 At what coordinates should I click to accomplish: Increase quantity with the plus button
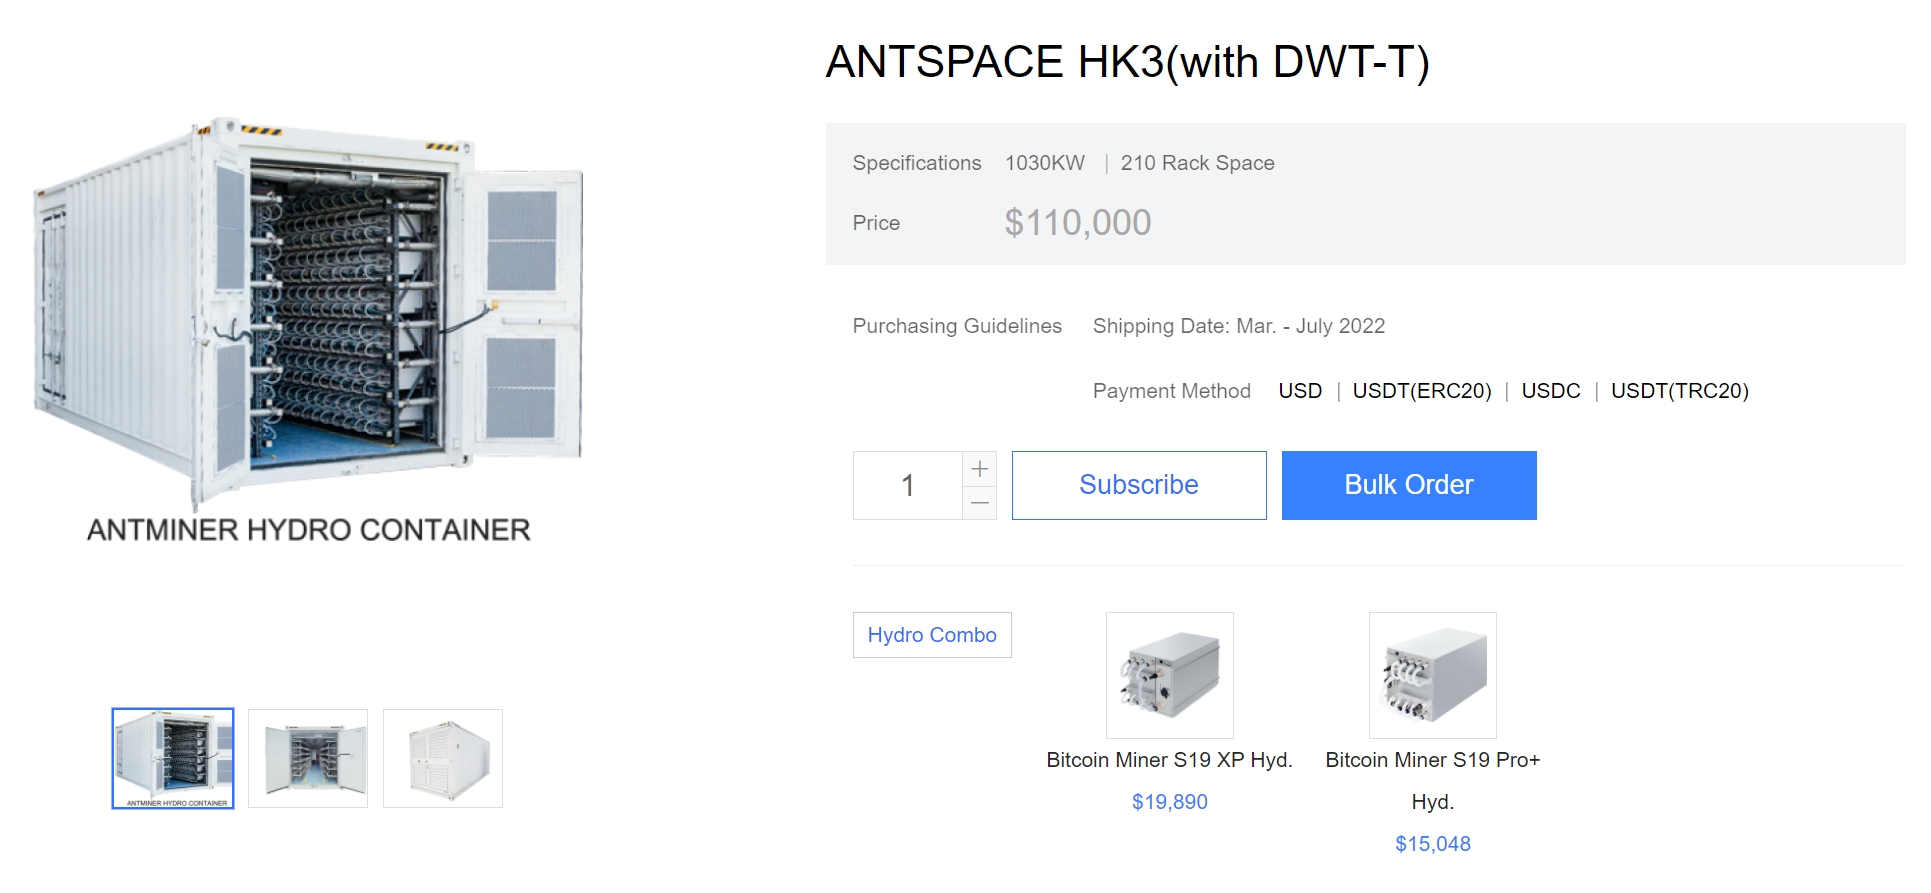(979, 468)
